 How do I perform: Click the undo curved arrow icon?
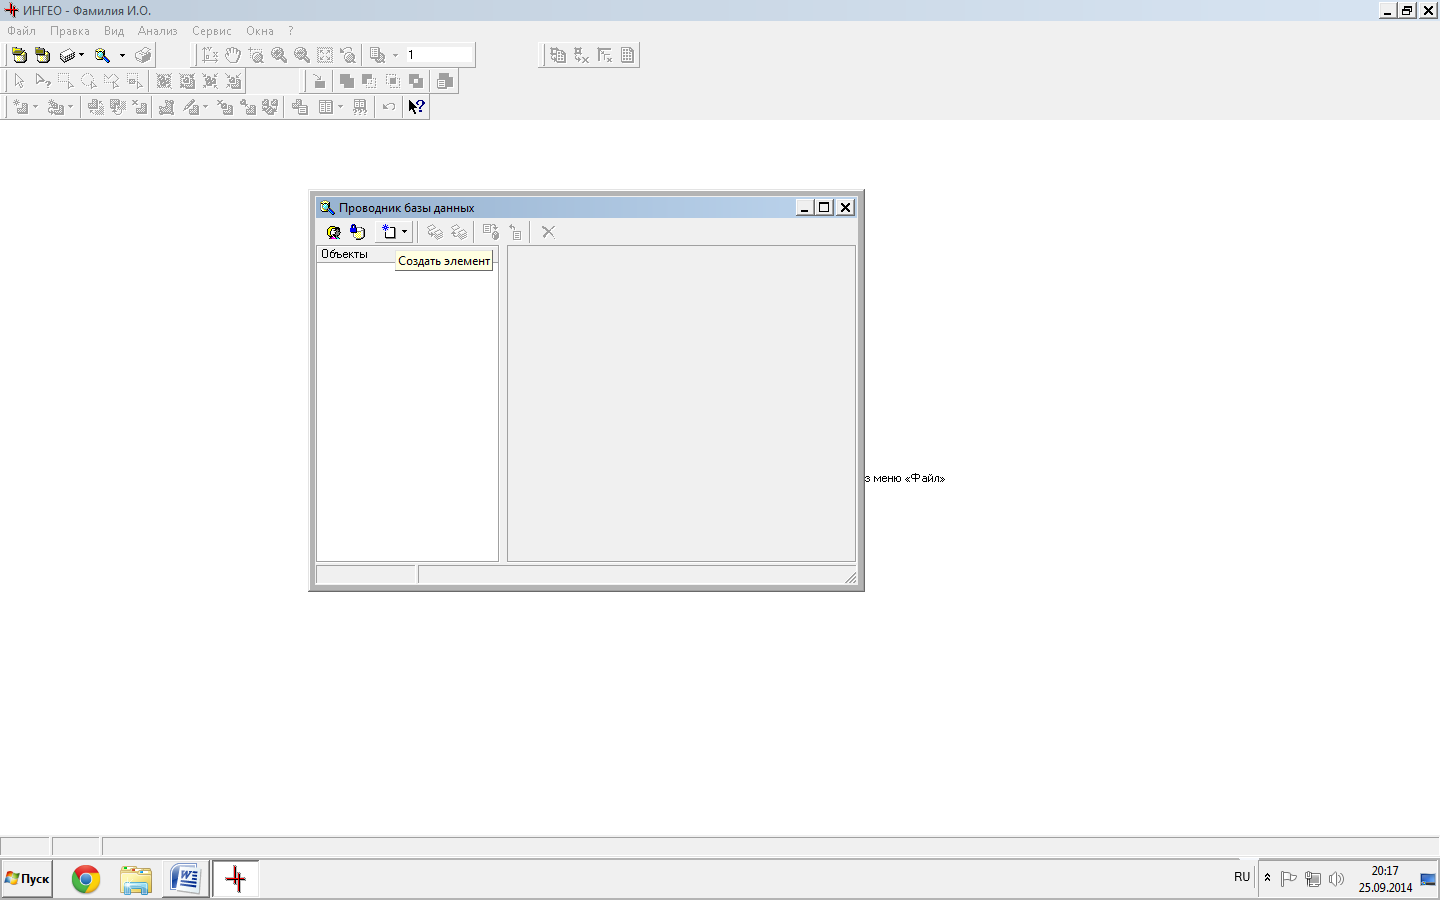coord(389,107)
